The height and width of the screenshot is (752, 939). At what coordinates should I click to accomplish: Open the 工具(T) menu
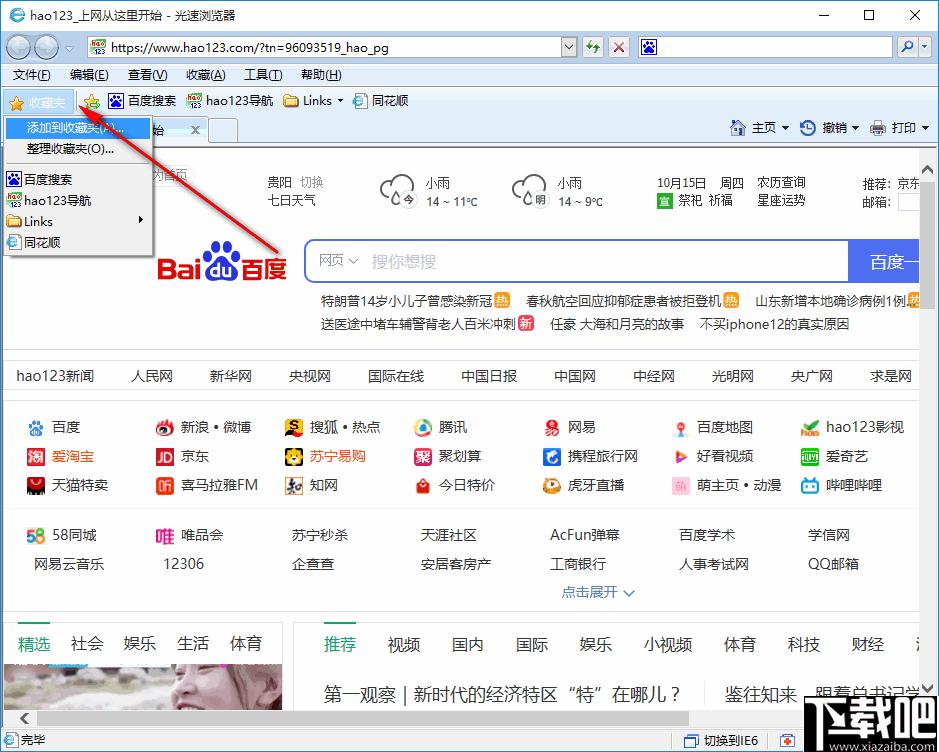(263, 75)
